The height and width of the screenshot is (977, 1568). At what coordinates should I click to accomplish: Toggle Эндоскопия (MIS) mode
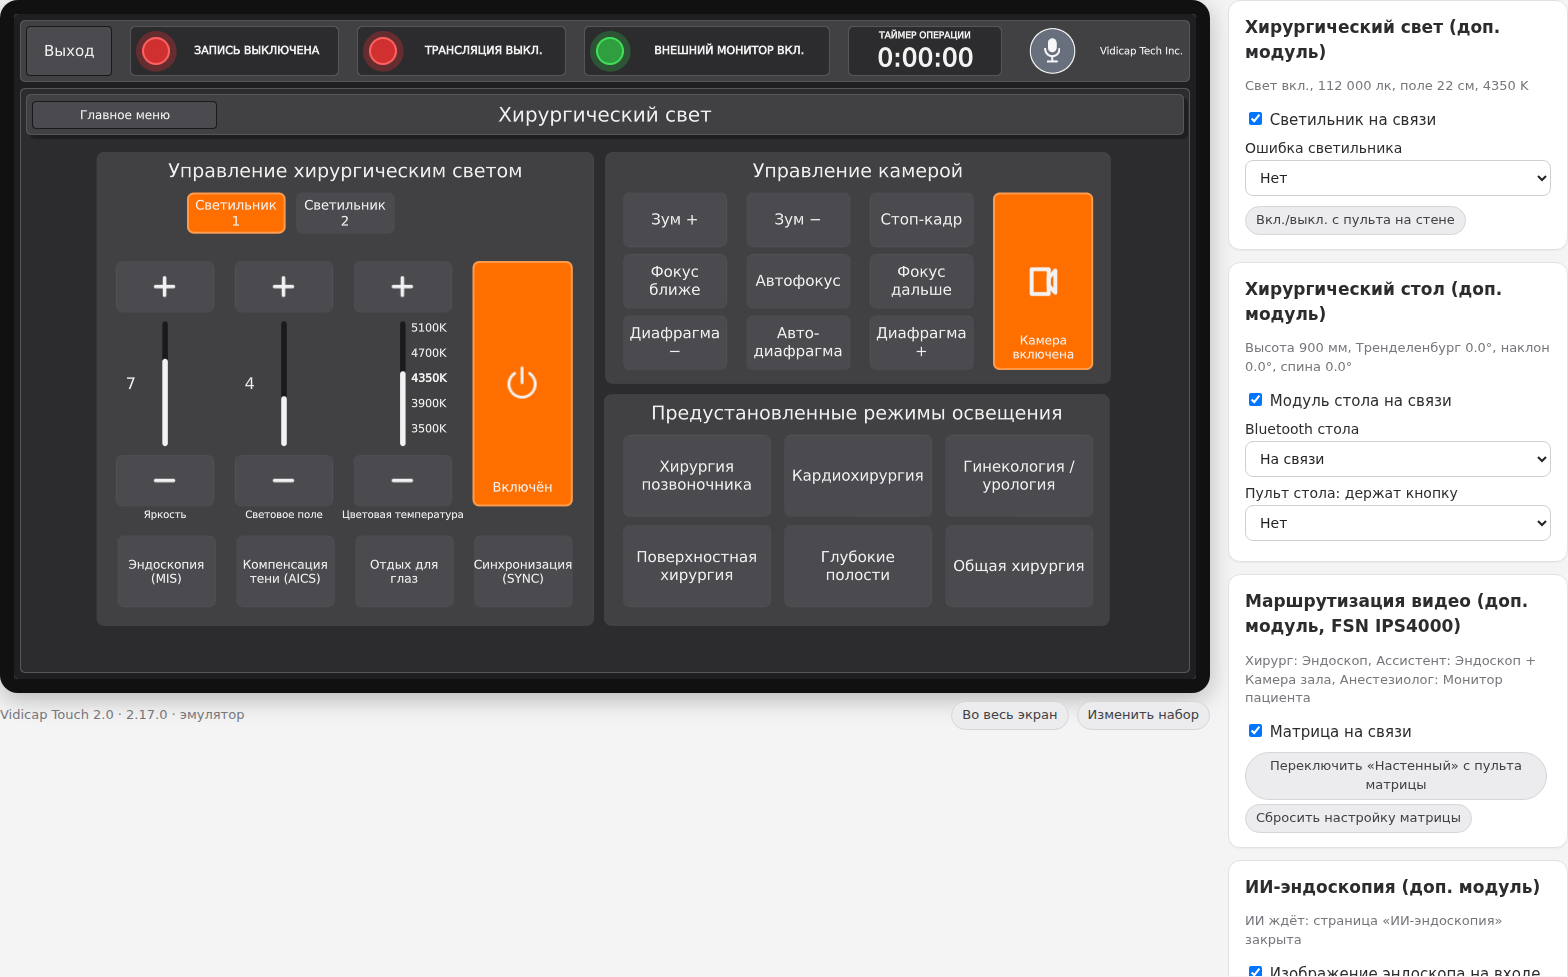point(166,571)
